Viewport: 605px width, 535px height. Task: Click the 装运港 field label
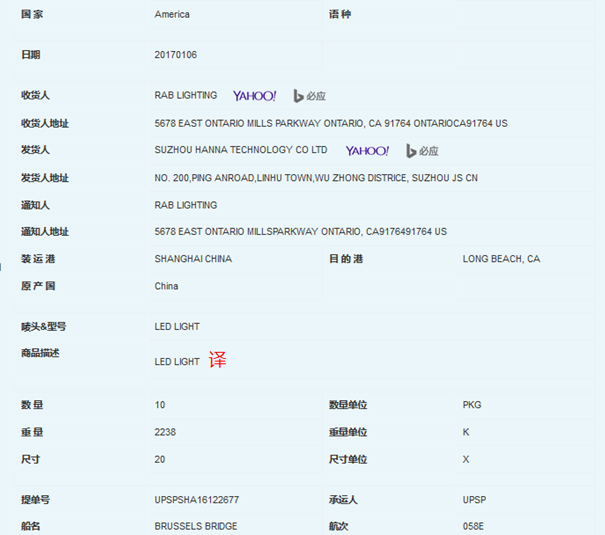(38, 259)
